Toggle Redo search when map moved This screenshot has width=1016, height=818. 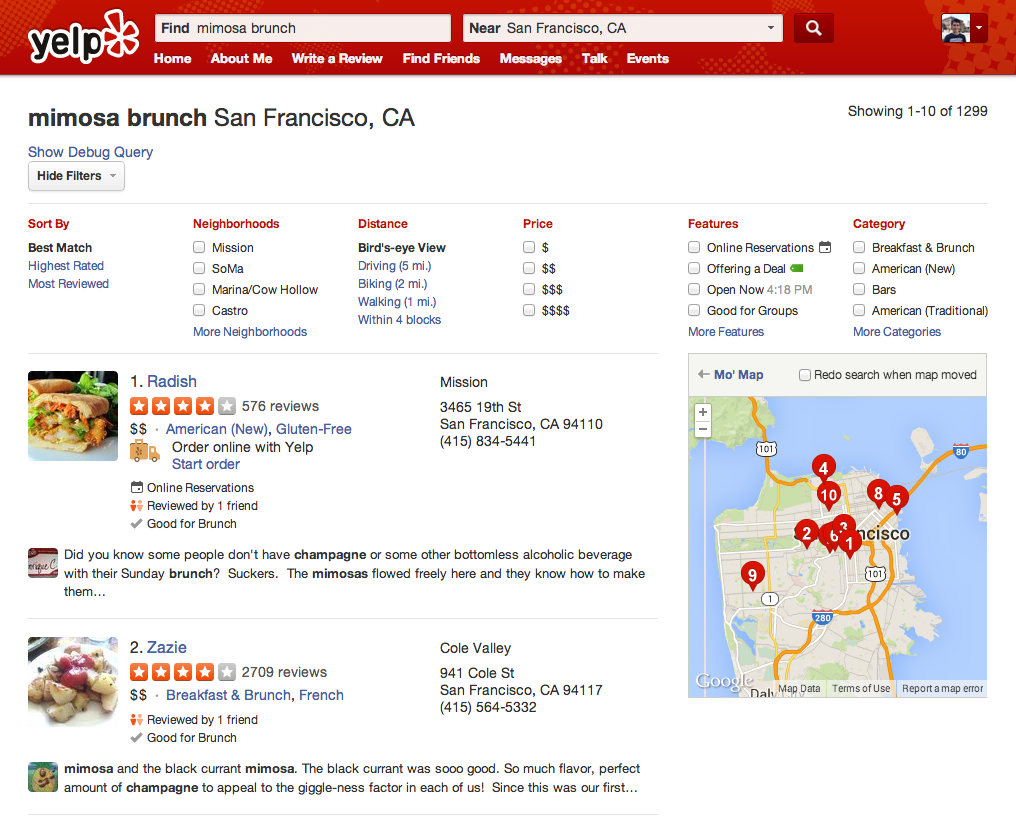pyautogui.click(x=805, y=375)
